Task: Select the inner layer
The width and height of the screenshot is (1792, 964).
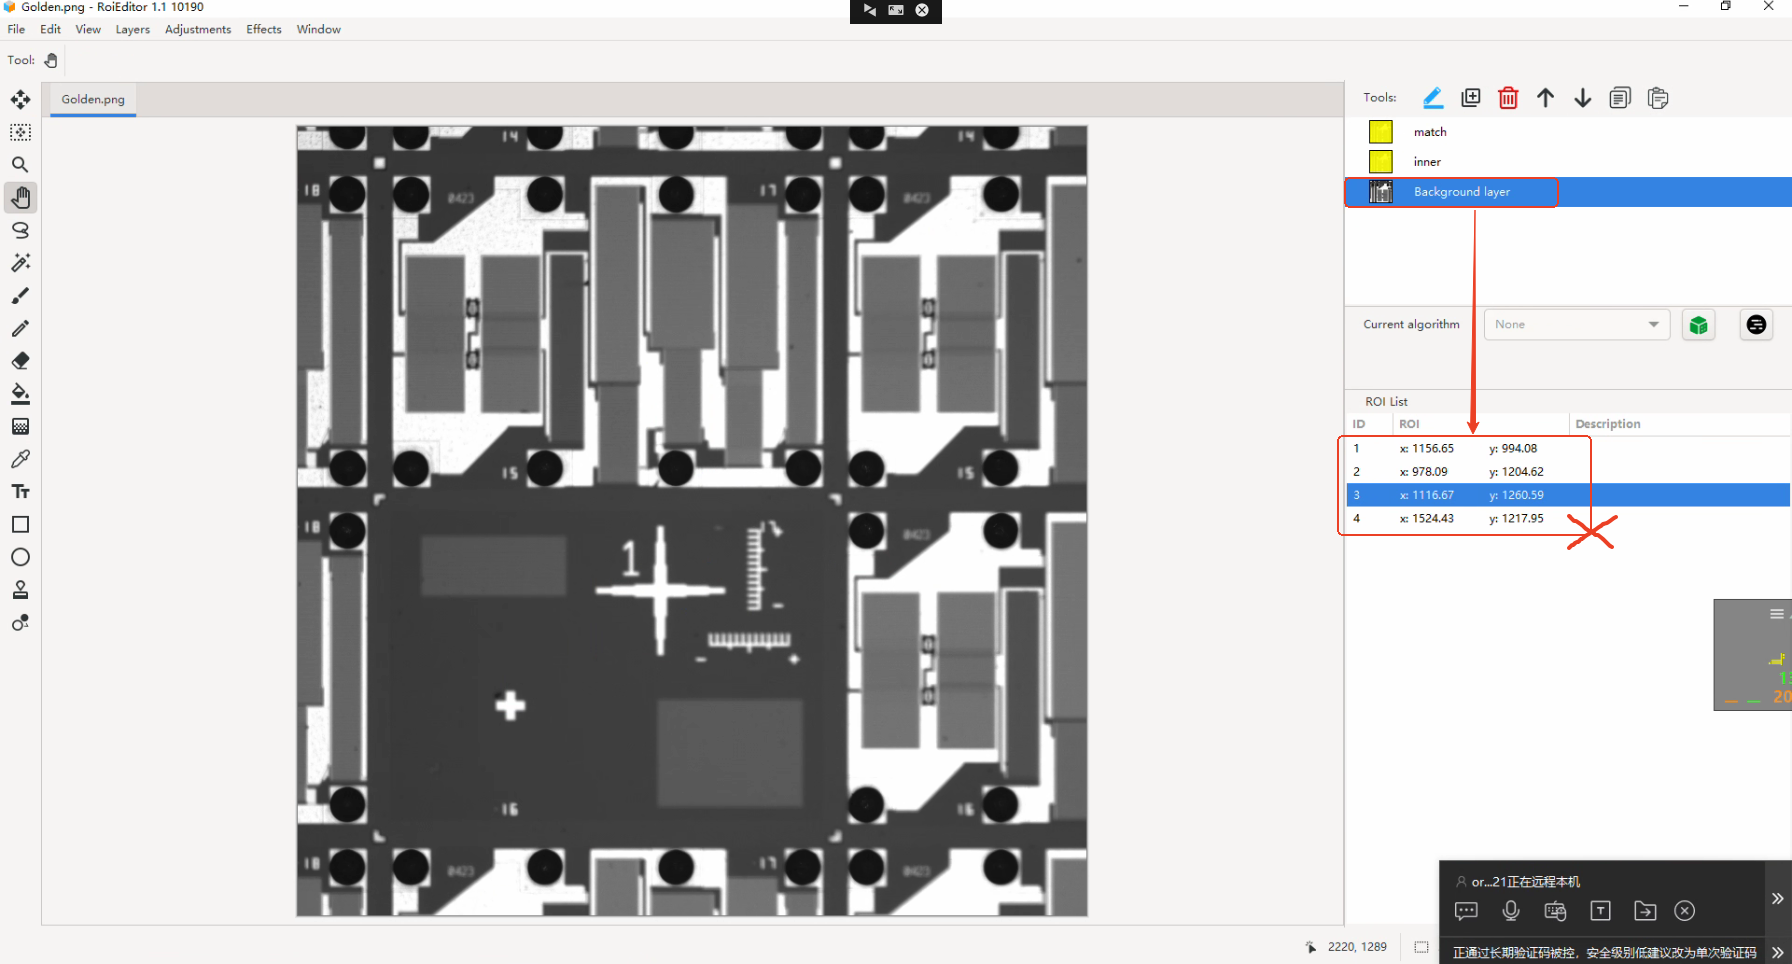Action: (1567, 162)
